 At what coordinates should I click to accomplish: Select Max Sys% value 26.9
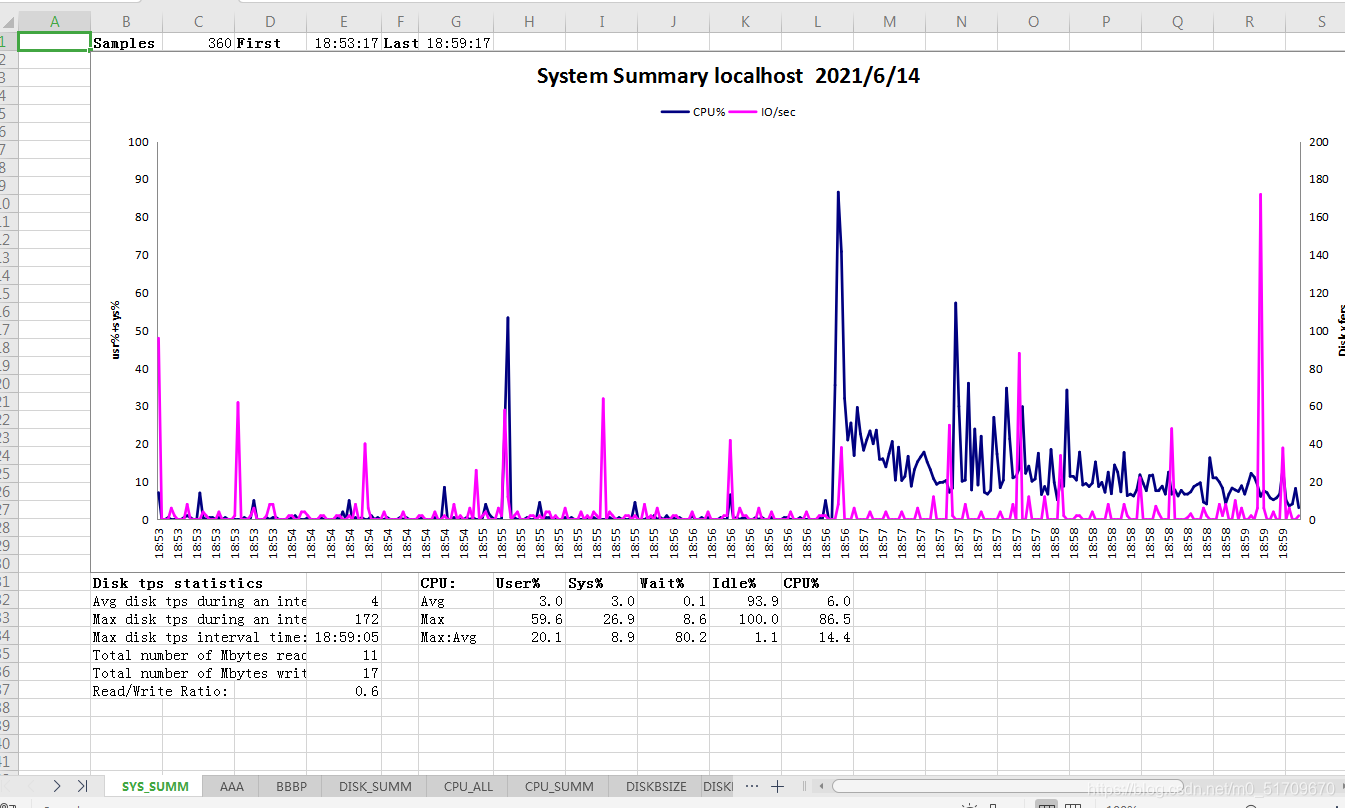click(x=601, y=619)
